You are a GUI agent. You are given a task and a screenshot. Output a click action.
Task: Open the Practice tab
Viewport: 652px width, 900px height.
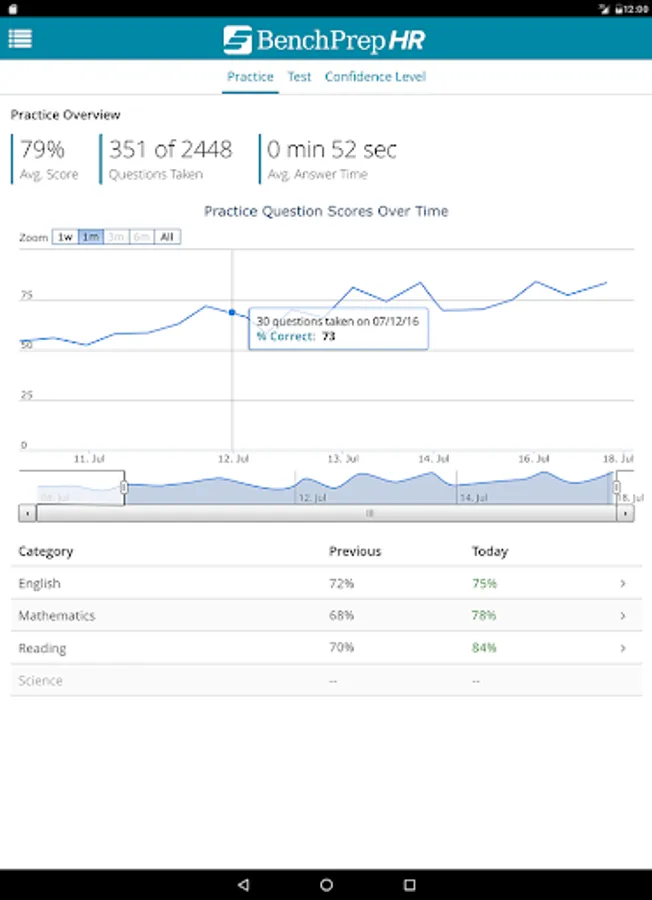(x=250, y=76)
